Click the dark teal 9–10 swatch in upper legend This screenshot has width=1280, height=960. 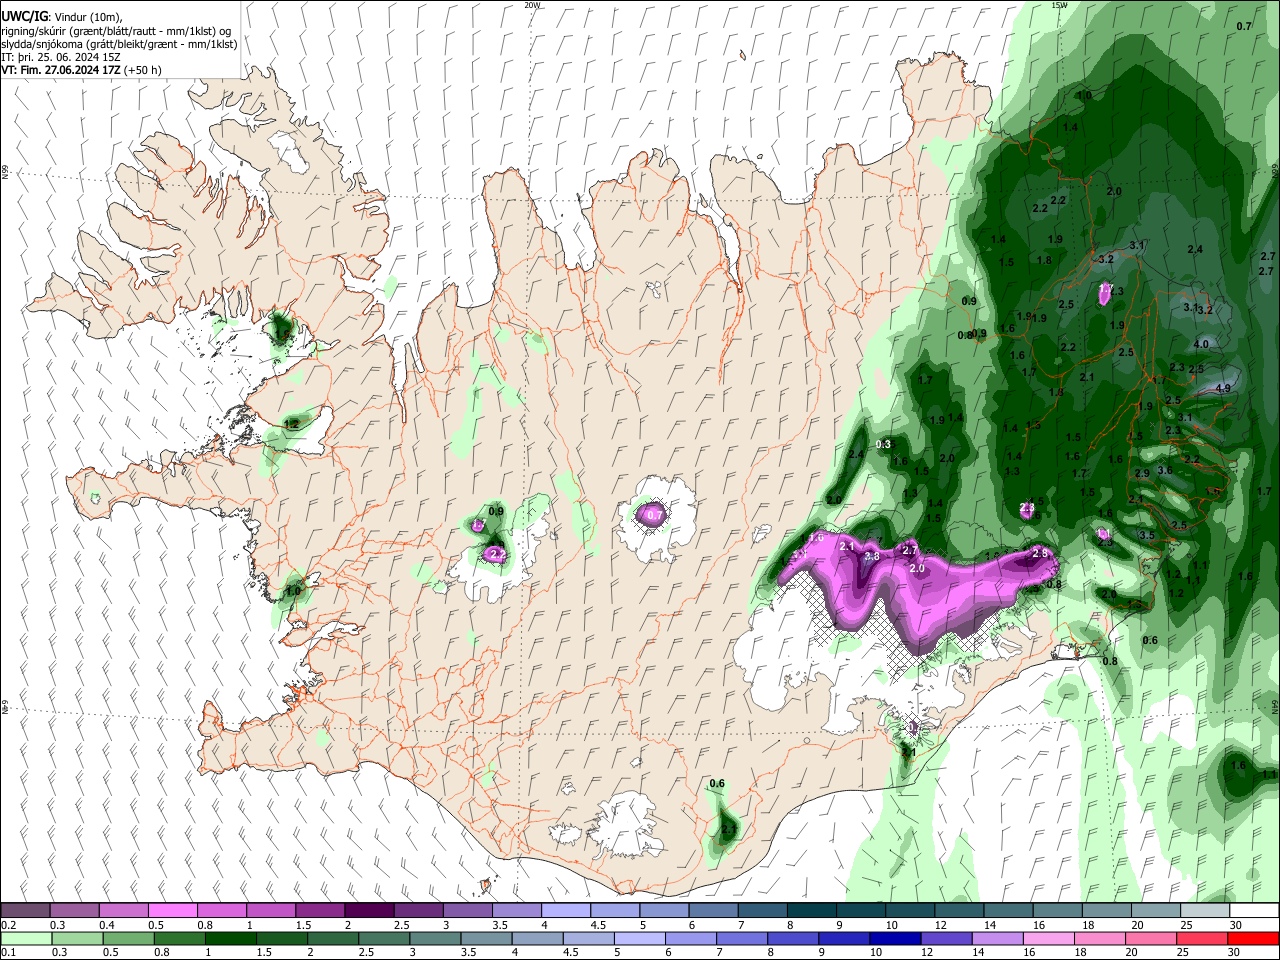pyautogui.click(x=860, y=911)
